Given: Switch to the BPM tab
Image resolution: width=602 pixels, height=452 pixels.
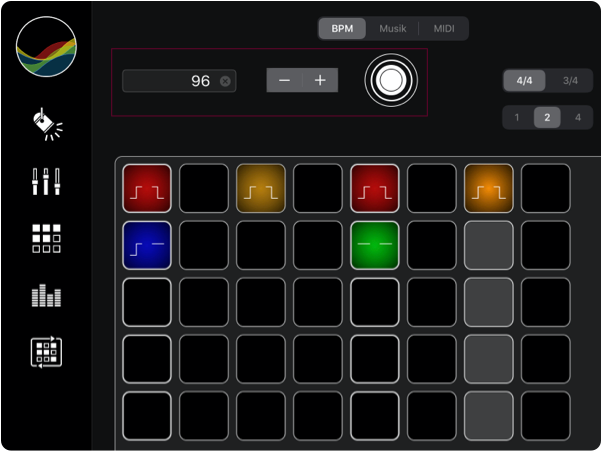Looking at the screenshot, I should coord(342,28).
